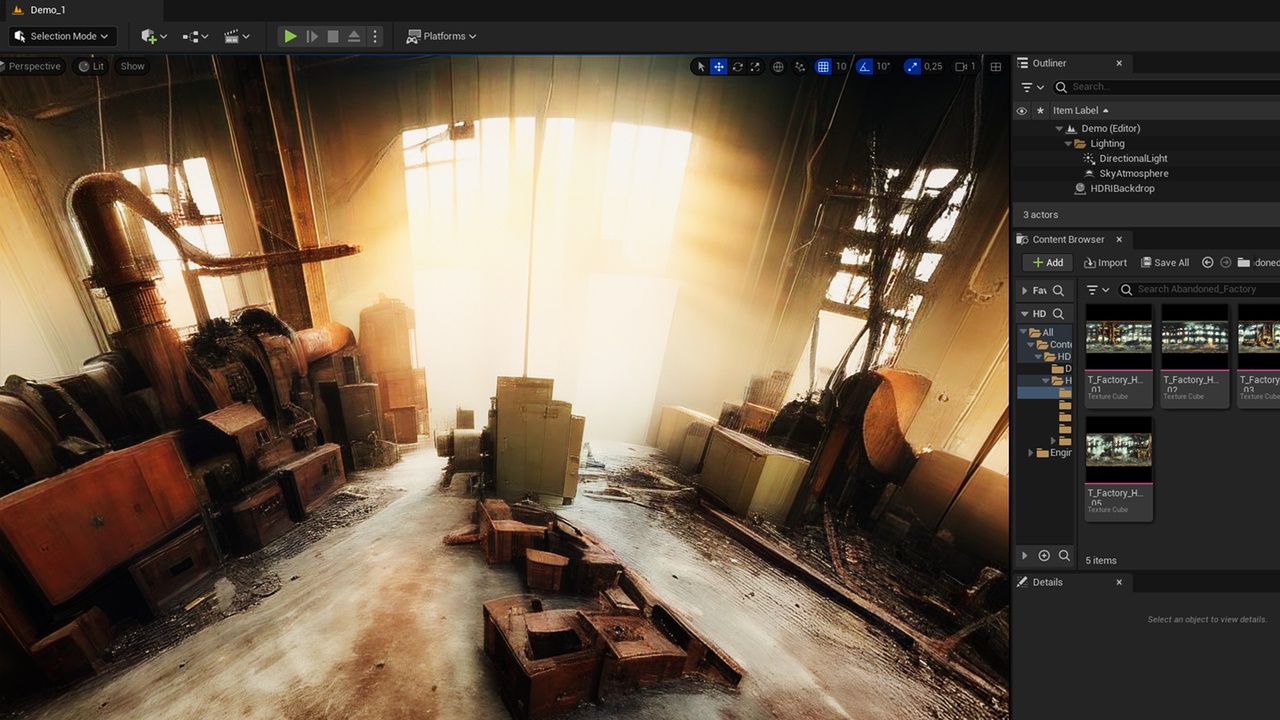This screenshot has height=720, width=1280.
Task: Open grid snap size value 10
Action: pos(841,67)
